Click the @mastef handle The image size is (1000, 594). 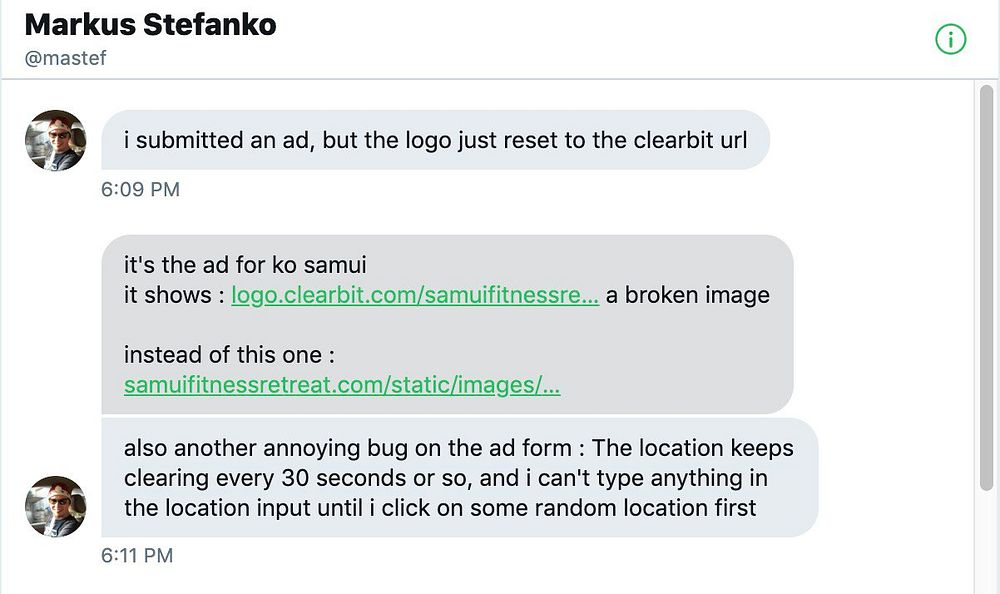66,58
